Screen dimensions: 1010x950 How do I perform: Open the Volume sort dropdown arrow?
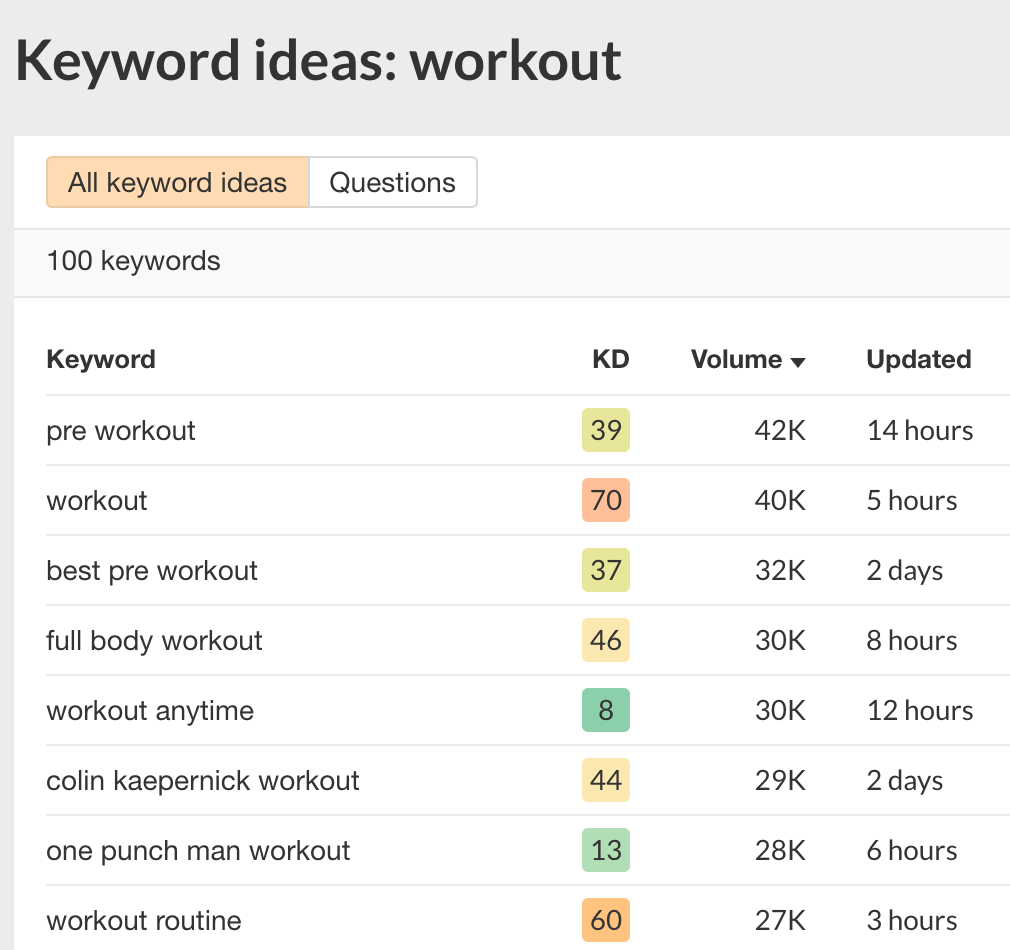pyautogui.click(x=799, y=362)
